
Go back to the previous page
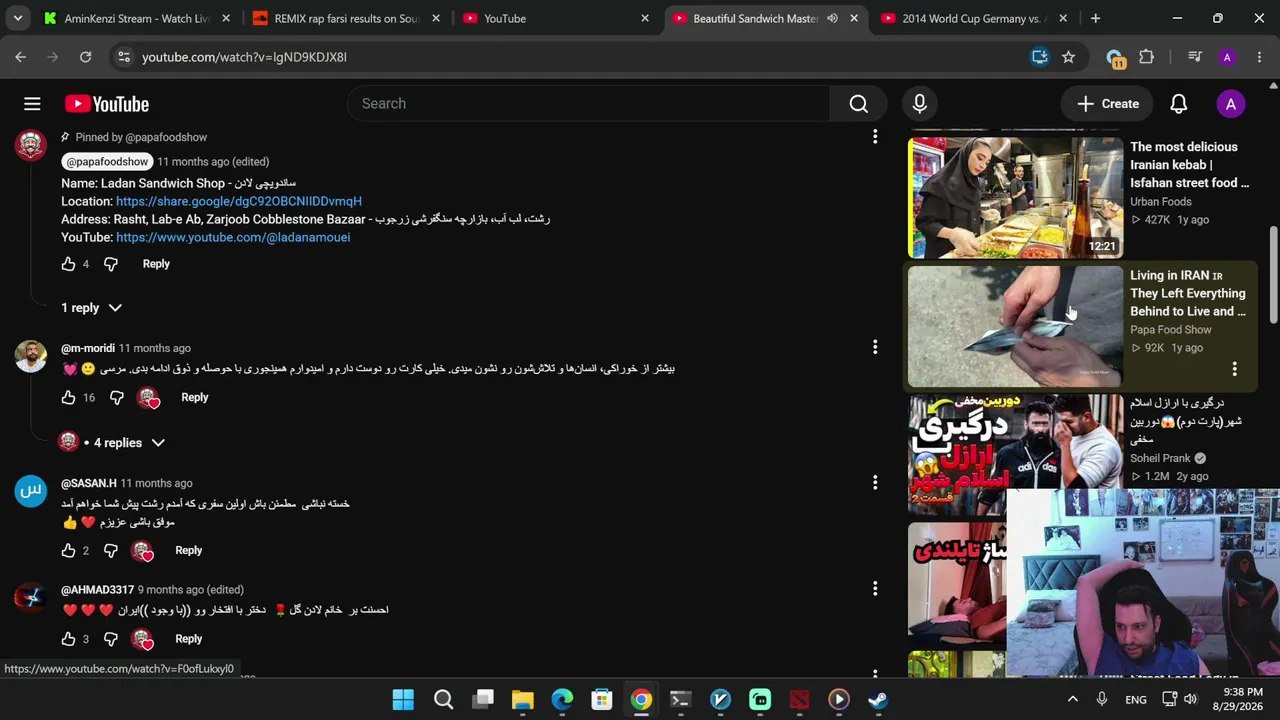(20, 57)
